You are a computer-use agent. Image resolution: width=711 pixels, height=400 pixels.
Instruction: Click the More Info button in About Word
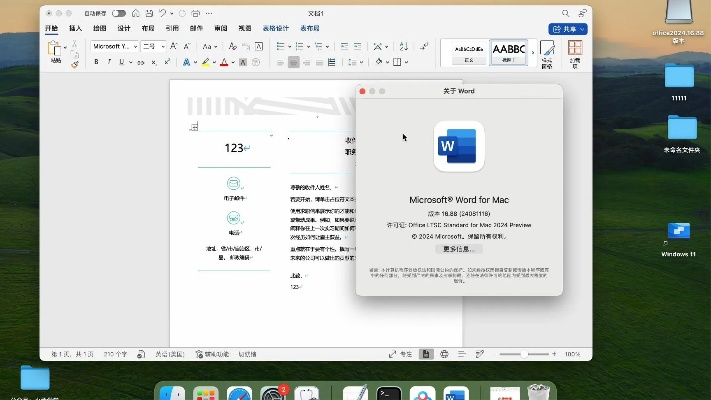460,248
